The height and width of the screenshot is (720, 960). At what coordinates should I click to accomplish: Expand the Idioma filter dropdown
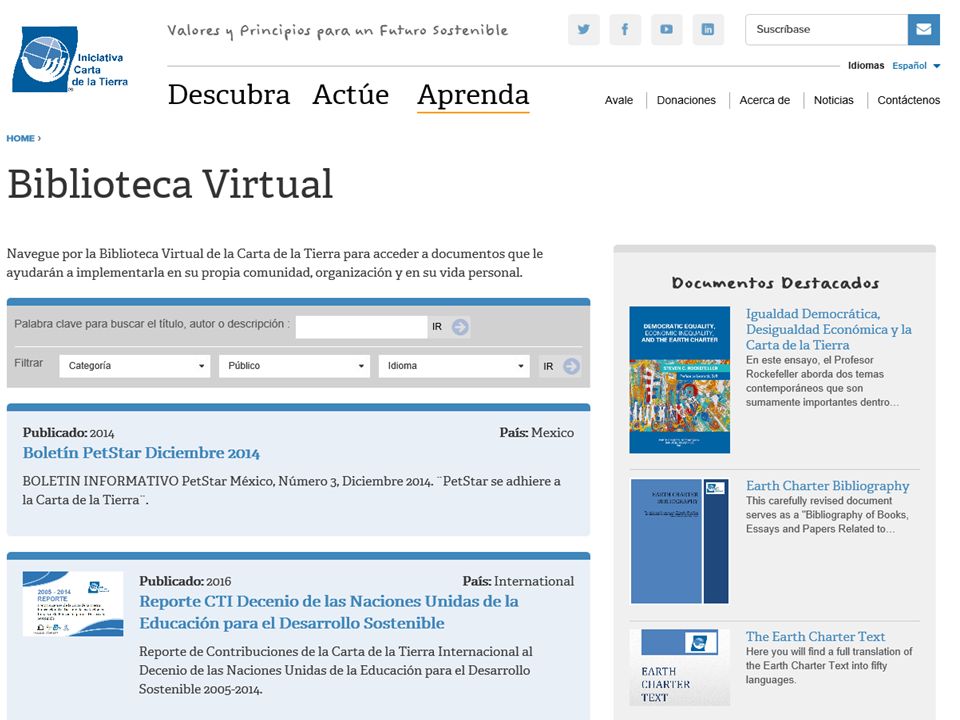[x=454, y=366]
